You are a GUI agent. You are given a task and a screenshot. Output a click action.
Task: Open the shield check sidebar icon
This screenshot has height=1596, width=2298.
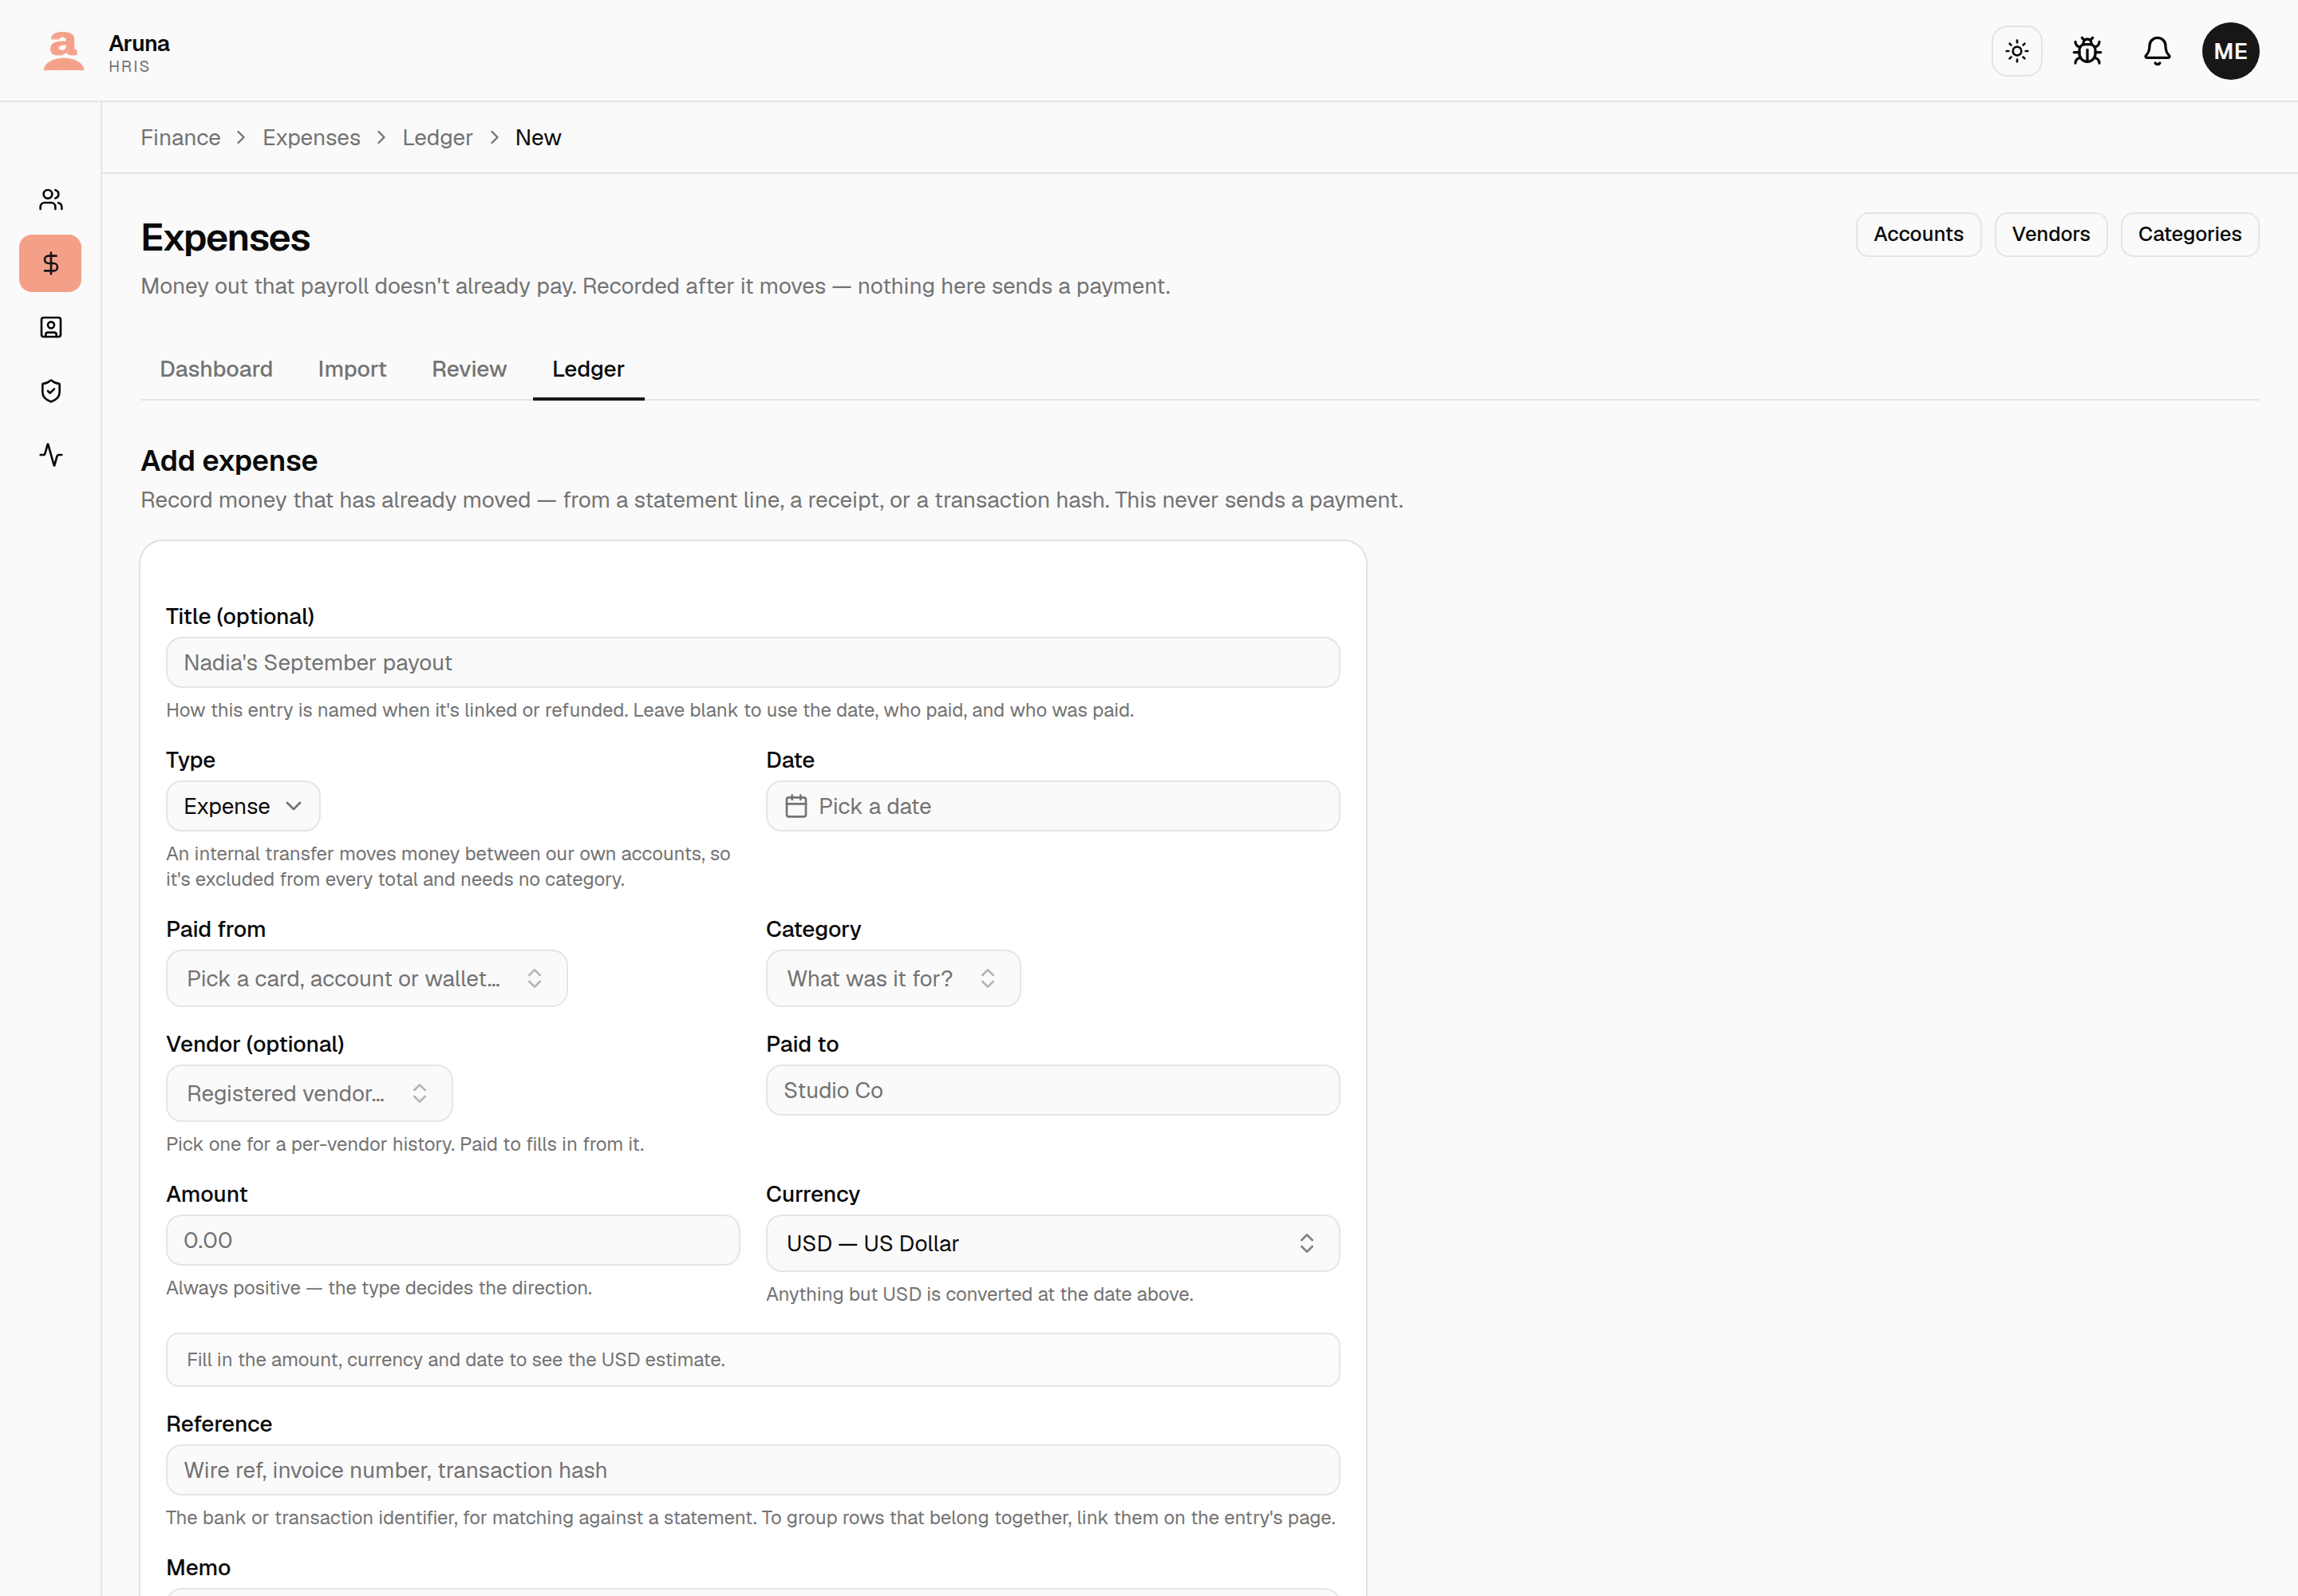pos(51,391)
